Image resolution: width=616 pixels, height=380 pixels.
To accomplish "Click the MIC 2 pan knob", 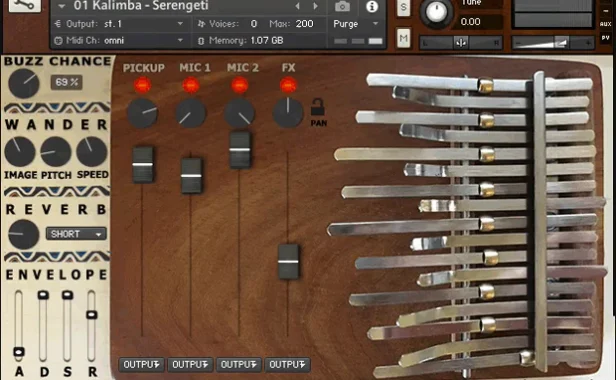I will (239, 114).
